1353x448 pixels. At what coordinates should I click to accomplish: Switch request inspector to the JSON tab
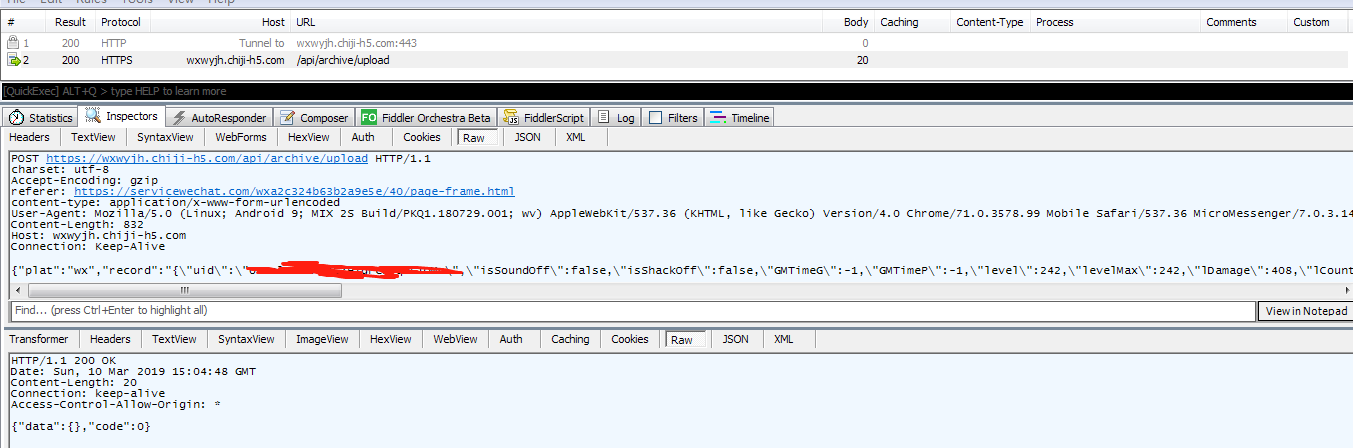tap(527, 137)
